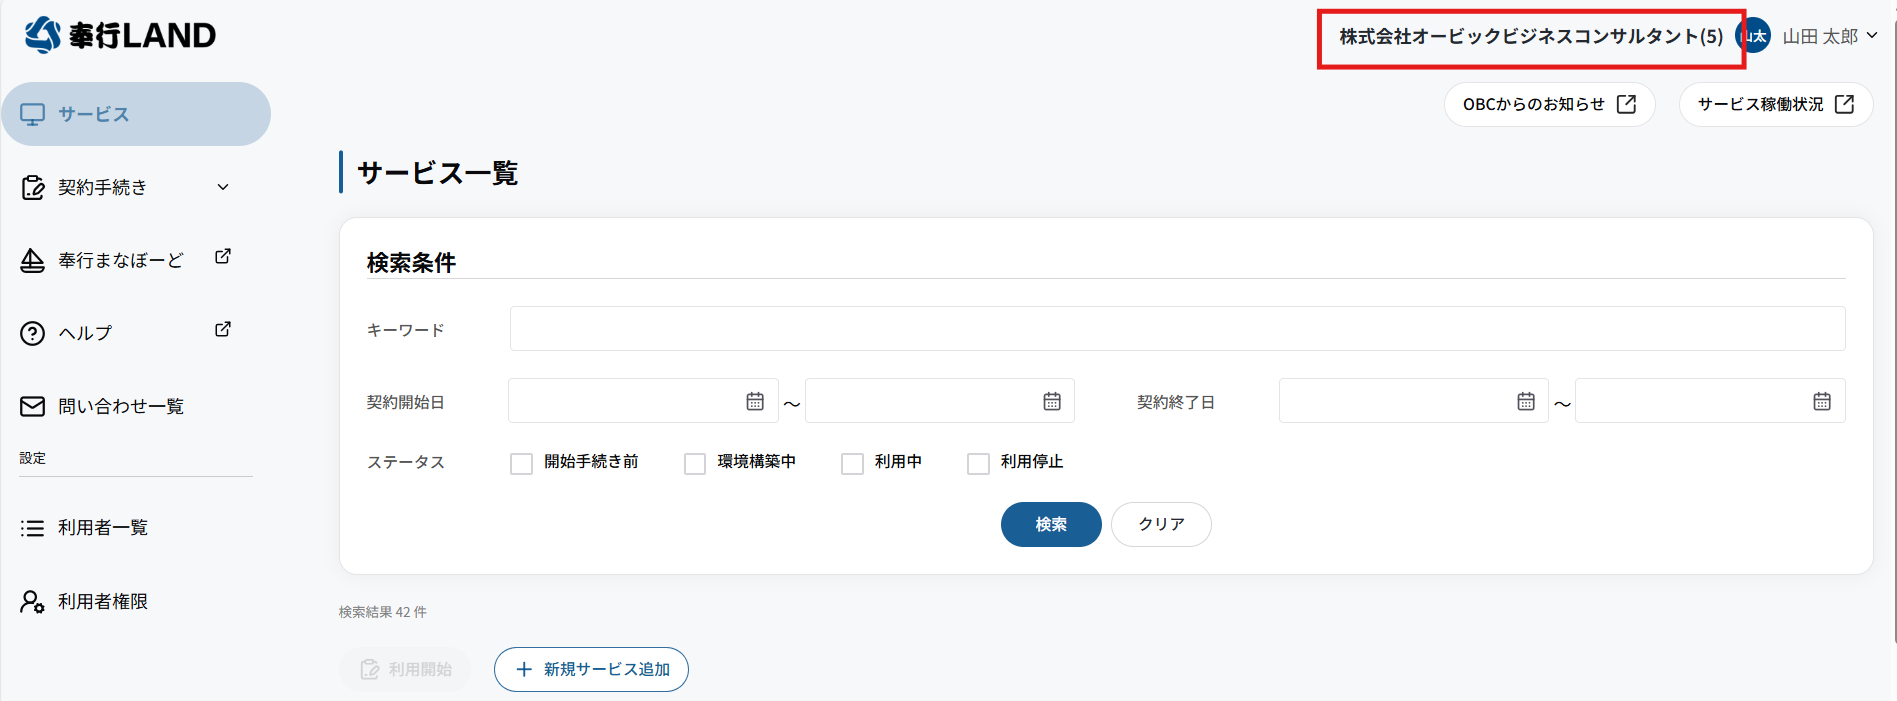Open the company selector 株式会社オービックビジネスコンサルタント(5)
Screen dimensions: 1897x701
click(x=1530, y=37)
